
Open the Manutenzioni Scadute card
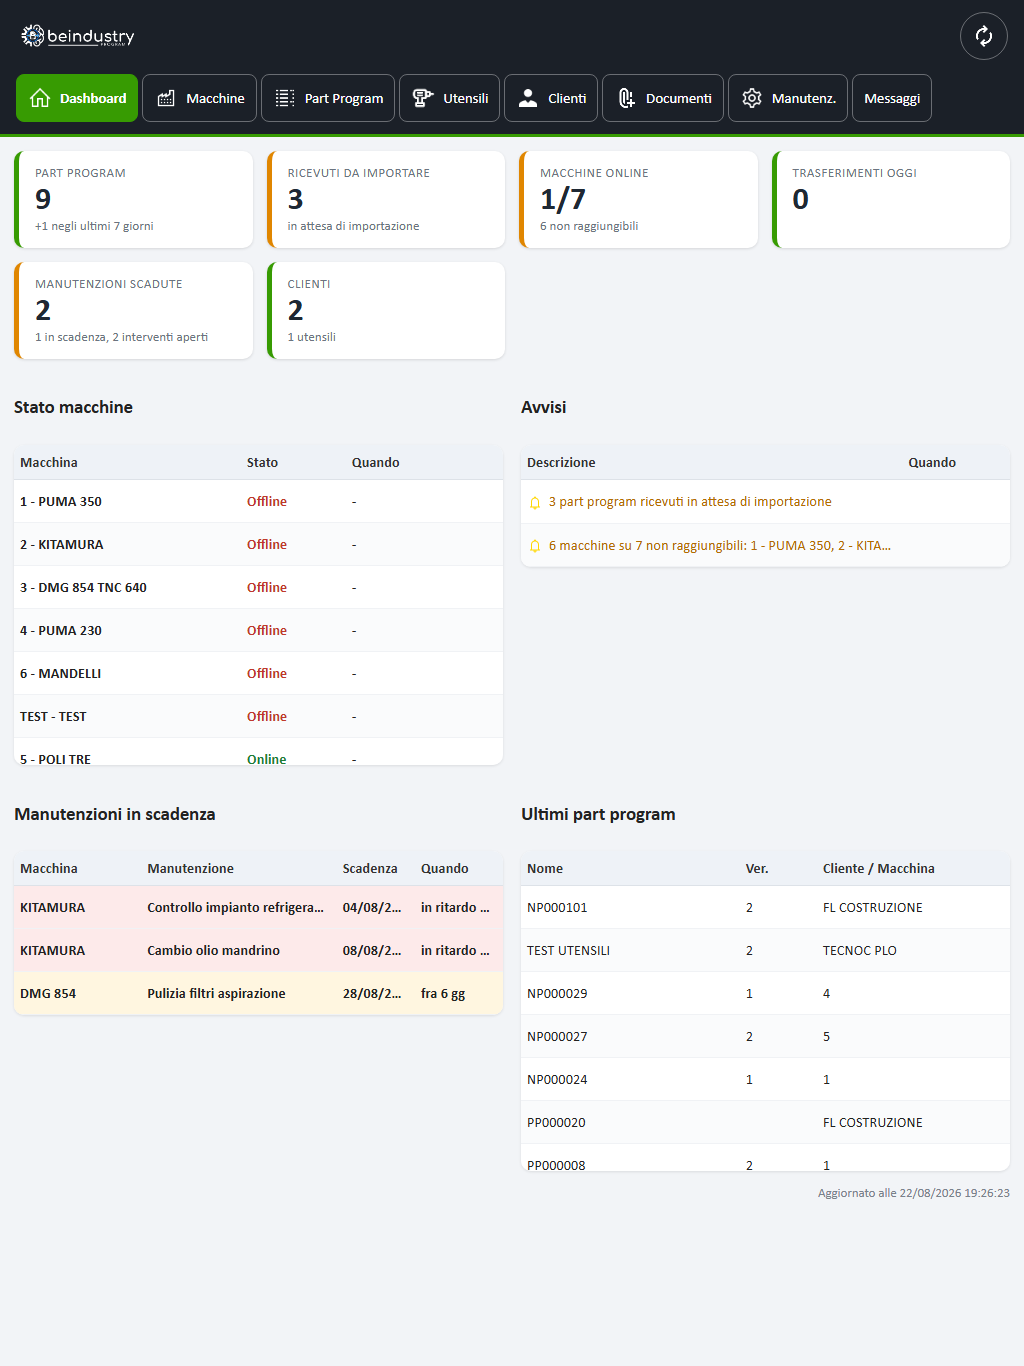[133, 310]
